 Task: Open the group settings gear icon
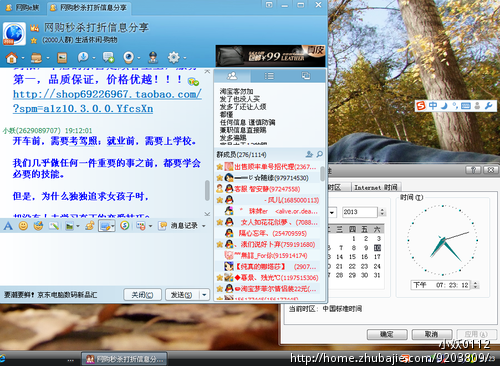click(173, 58)
